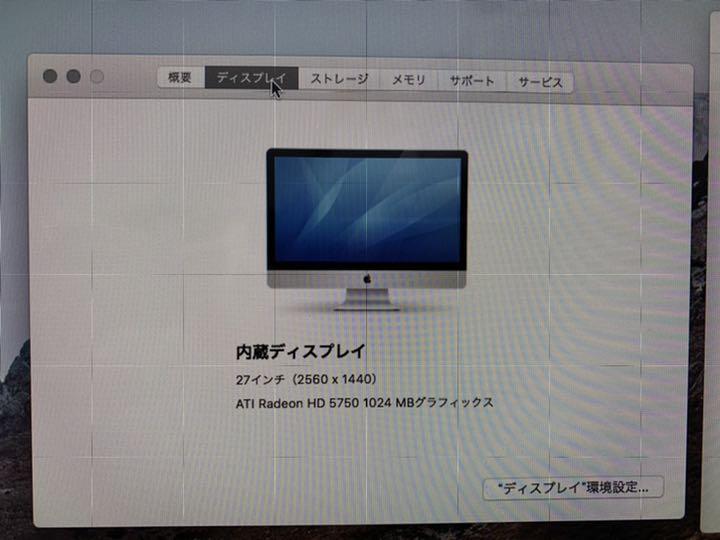720x540 pixels.
Task: Click the iMac display image
Action: point(366,230)
